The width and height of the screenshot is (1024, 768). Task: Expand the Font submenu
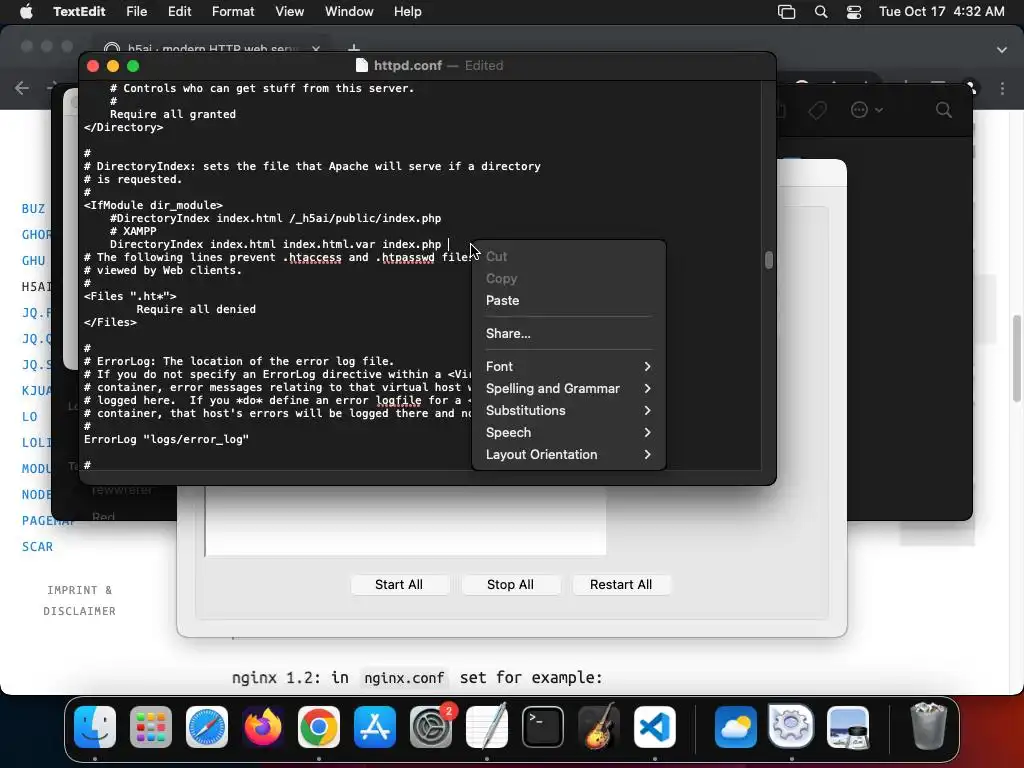point(569,366)
